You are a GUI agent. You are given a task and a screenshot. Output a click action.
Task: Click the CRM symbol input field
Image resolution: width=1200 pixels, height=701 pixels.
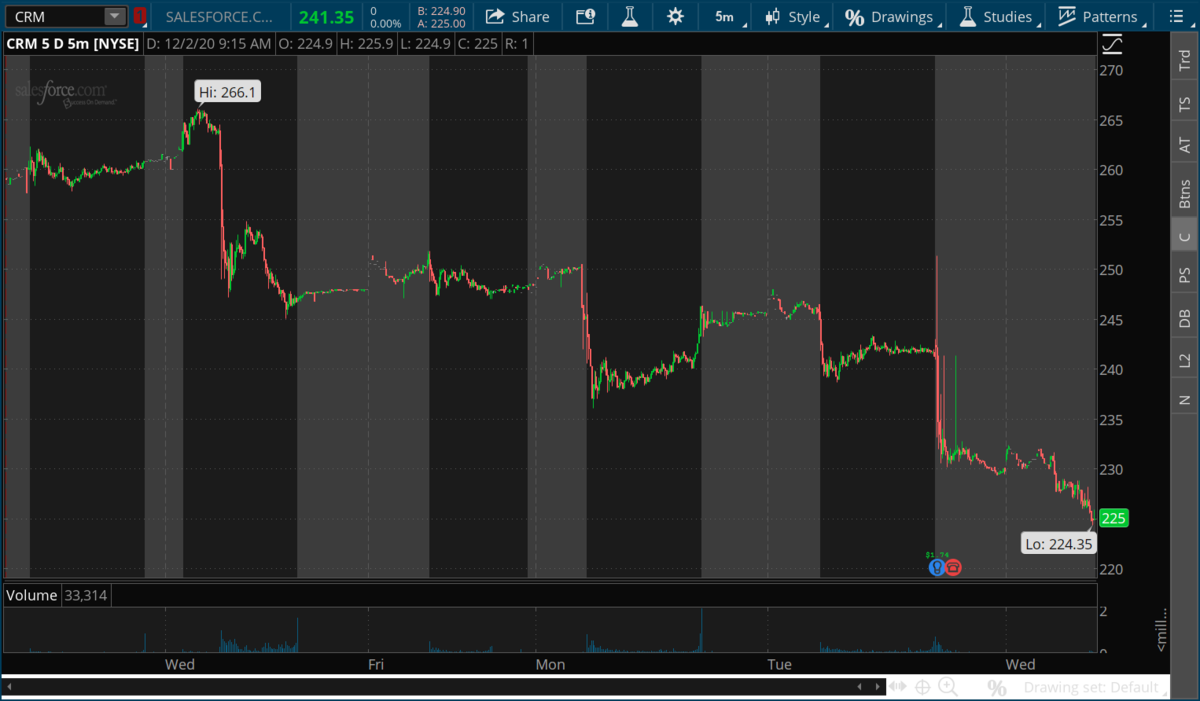(55, 16)
